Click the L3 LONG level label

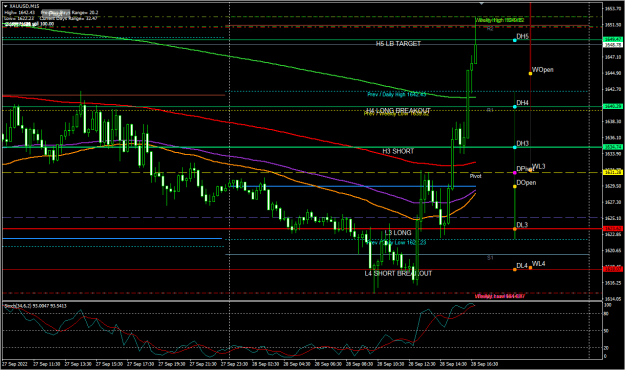(x=398, y=232)
